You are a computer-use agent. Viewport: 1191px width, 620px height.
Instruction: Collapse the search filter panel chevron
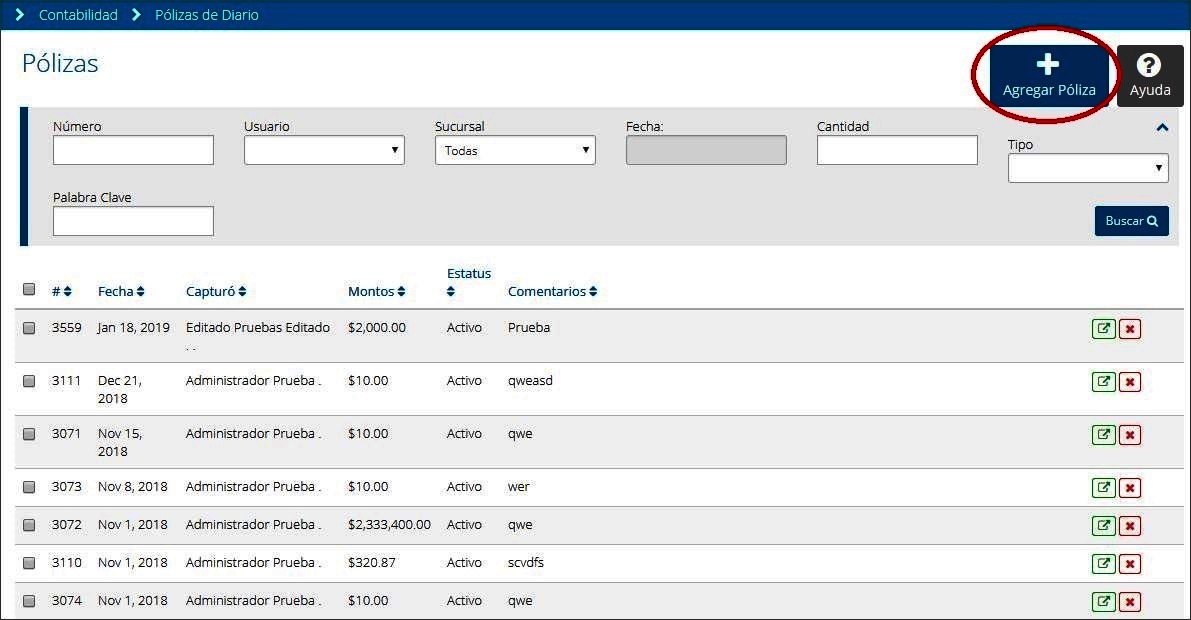coord(1161,128)
